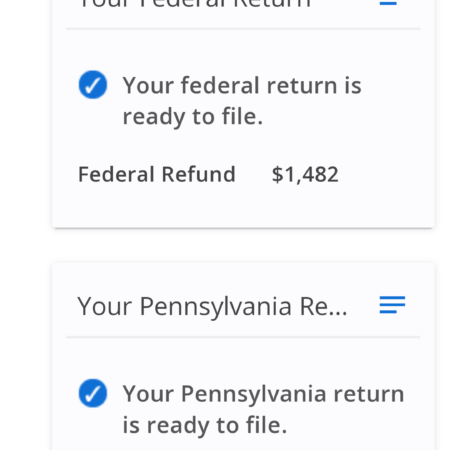Click the $1,482 refund amount
This screenshot has height=450, width=450.
pyautogui.click(x=305, y=174)
